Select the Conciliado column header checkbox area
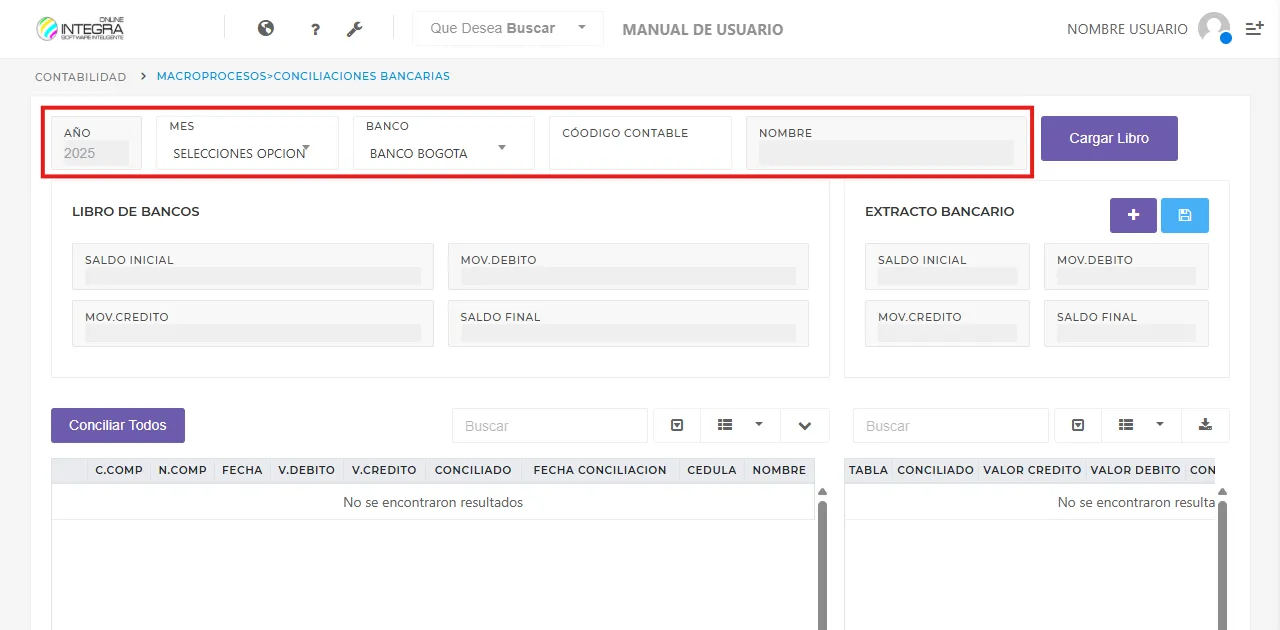Image resolution: width=1280 pixels, height=630 pixels. coord(474,470)
